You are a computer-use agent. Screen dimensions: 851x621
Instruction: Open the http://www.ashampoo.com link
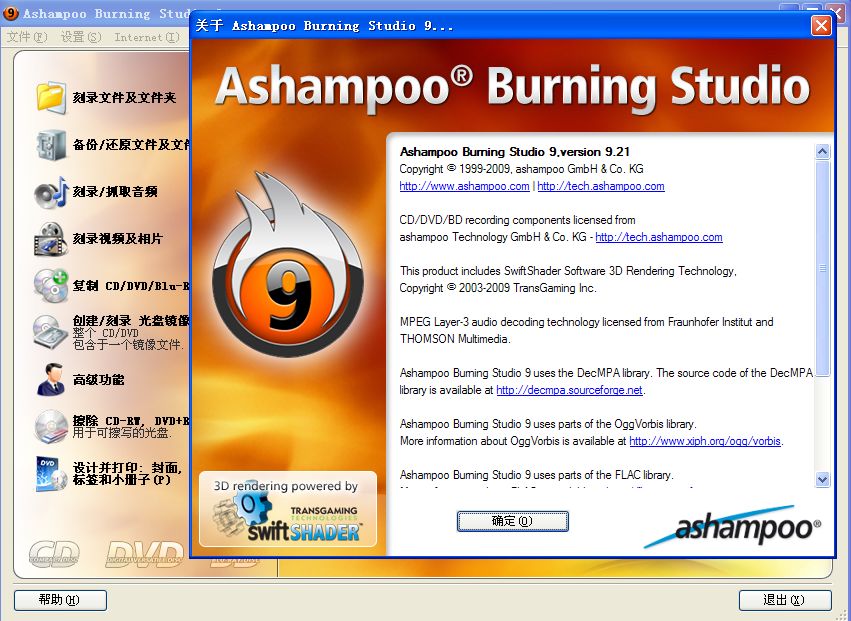point(465,186)
